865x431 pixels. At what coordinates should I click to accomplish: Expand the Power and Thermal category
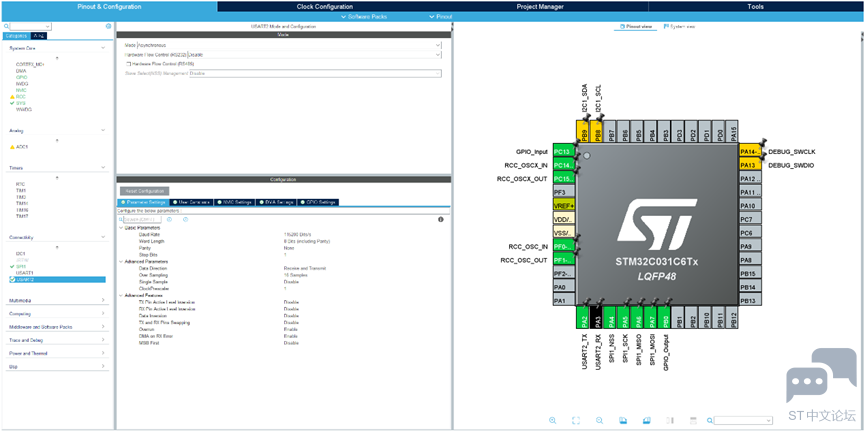point(103,353)
